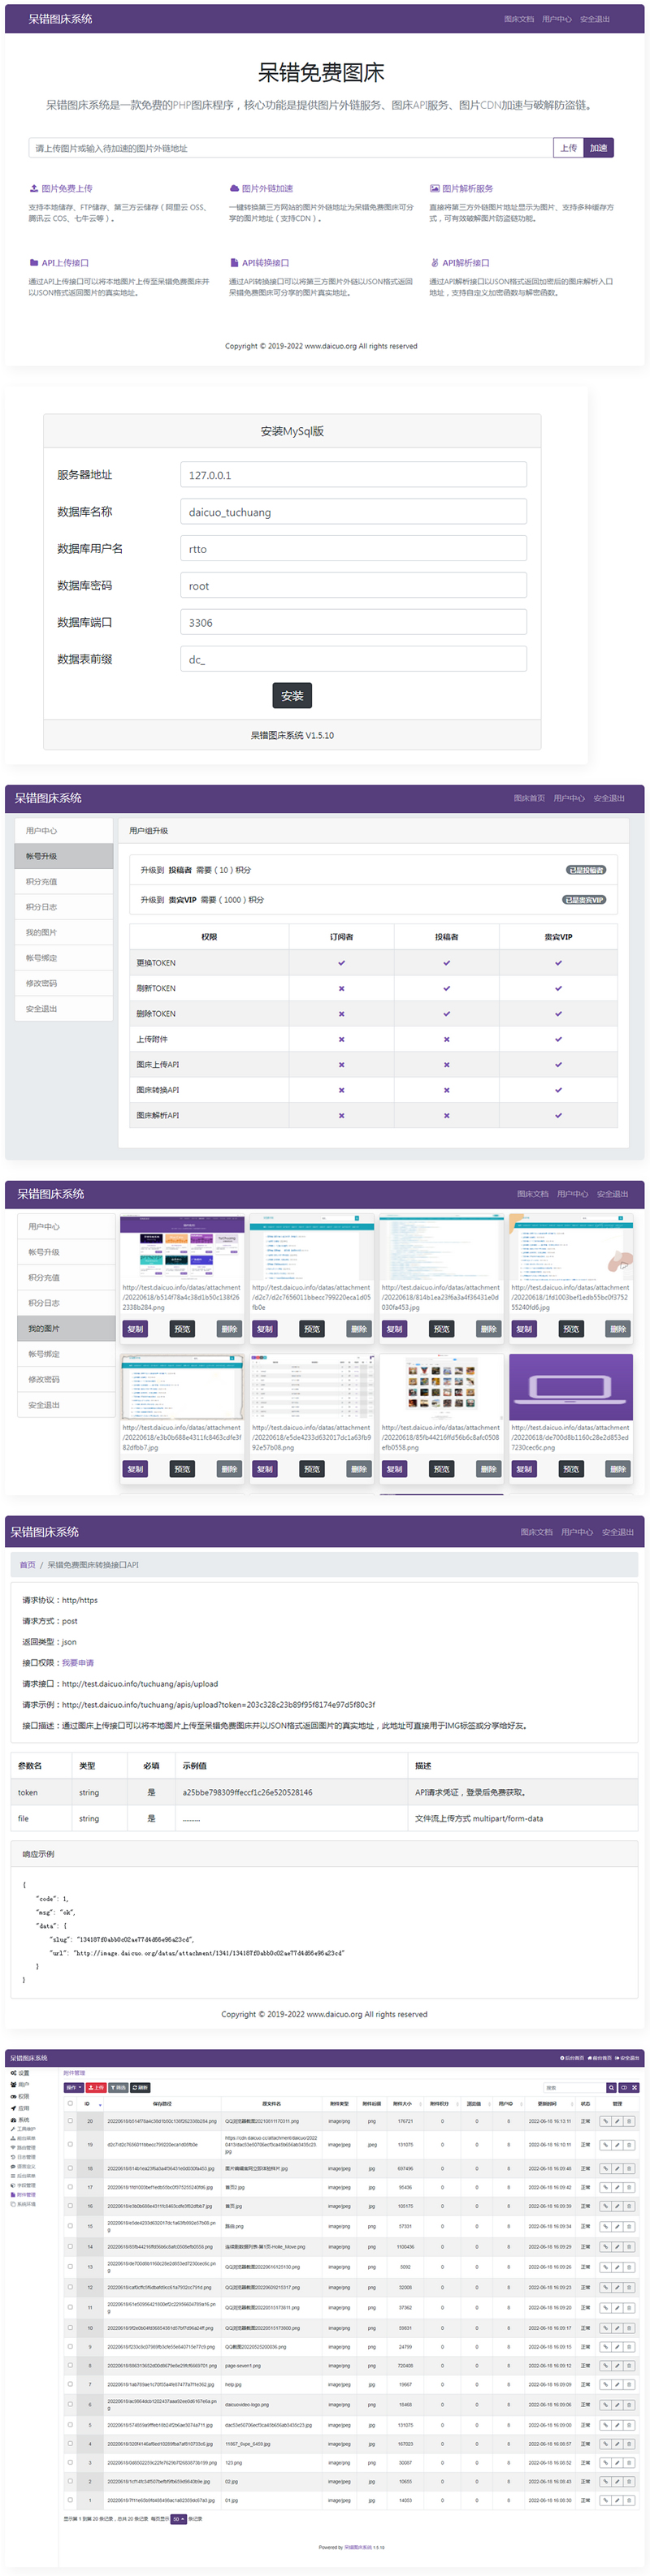Viewport: 650px width, 2576px height.
Task: Expand the 系统 menu in admin sidebar
Action: click(20, 2120)
